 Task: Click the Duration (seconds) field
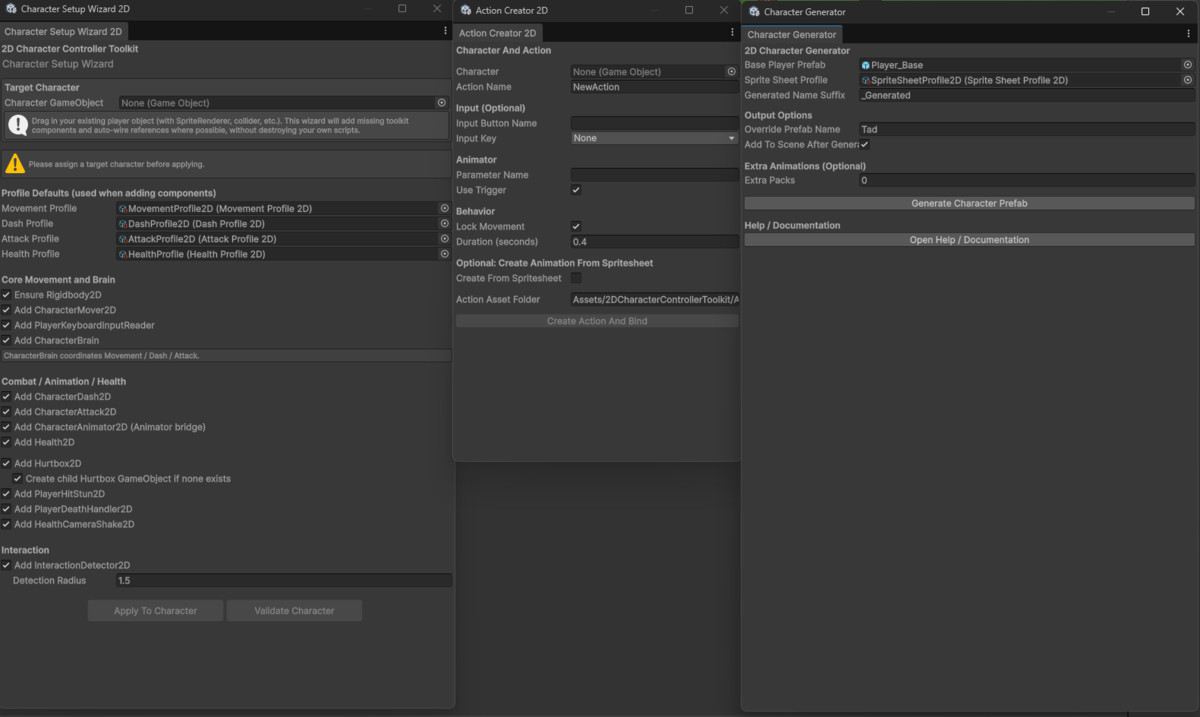pyautogui.click(x=654, y=242)
